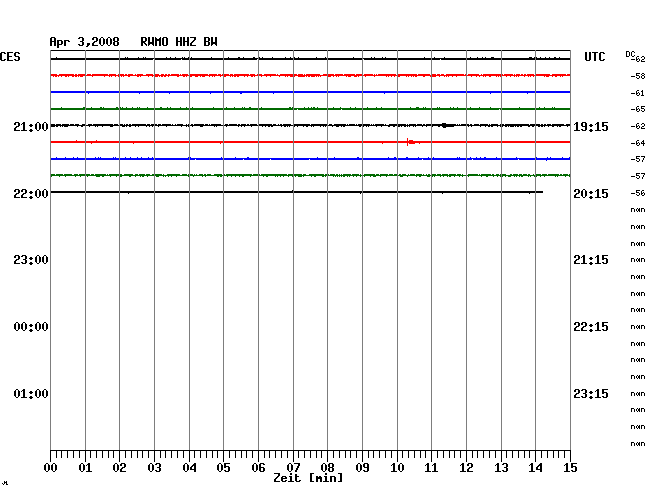Click the 22:00 local time label
650x494 pixels.
tap(31, 194)
